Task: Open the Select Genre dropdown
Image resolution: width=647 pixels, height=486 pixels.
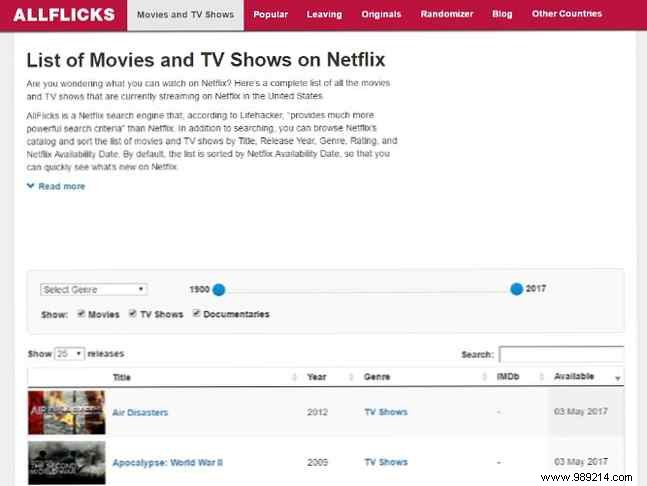Action: pos(94,290)
